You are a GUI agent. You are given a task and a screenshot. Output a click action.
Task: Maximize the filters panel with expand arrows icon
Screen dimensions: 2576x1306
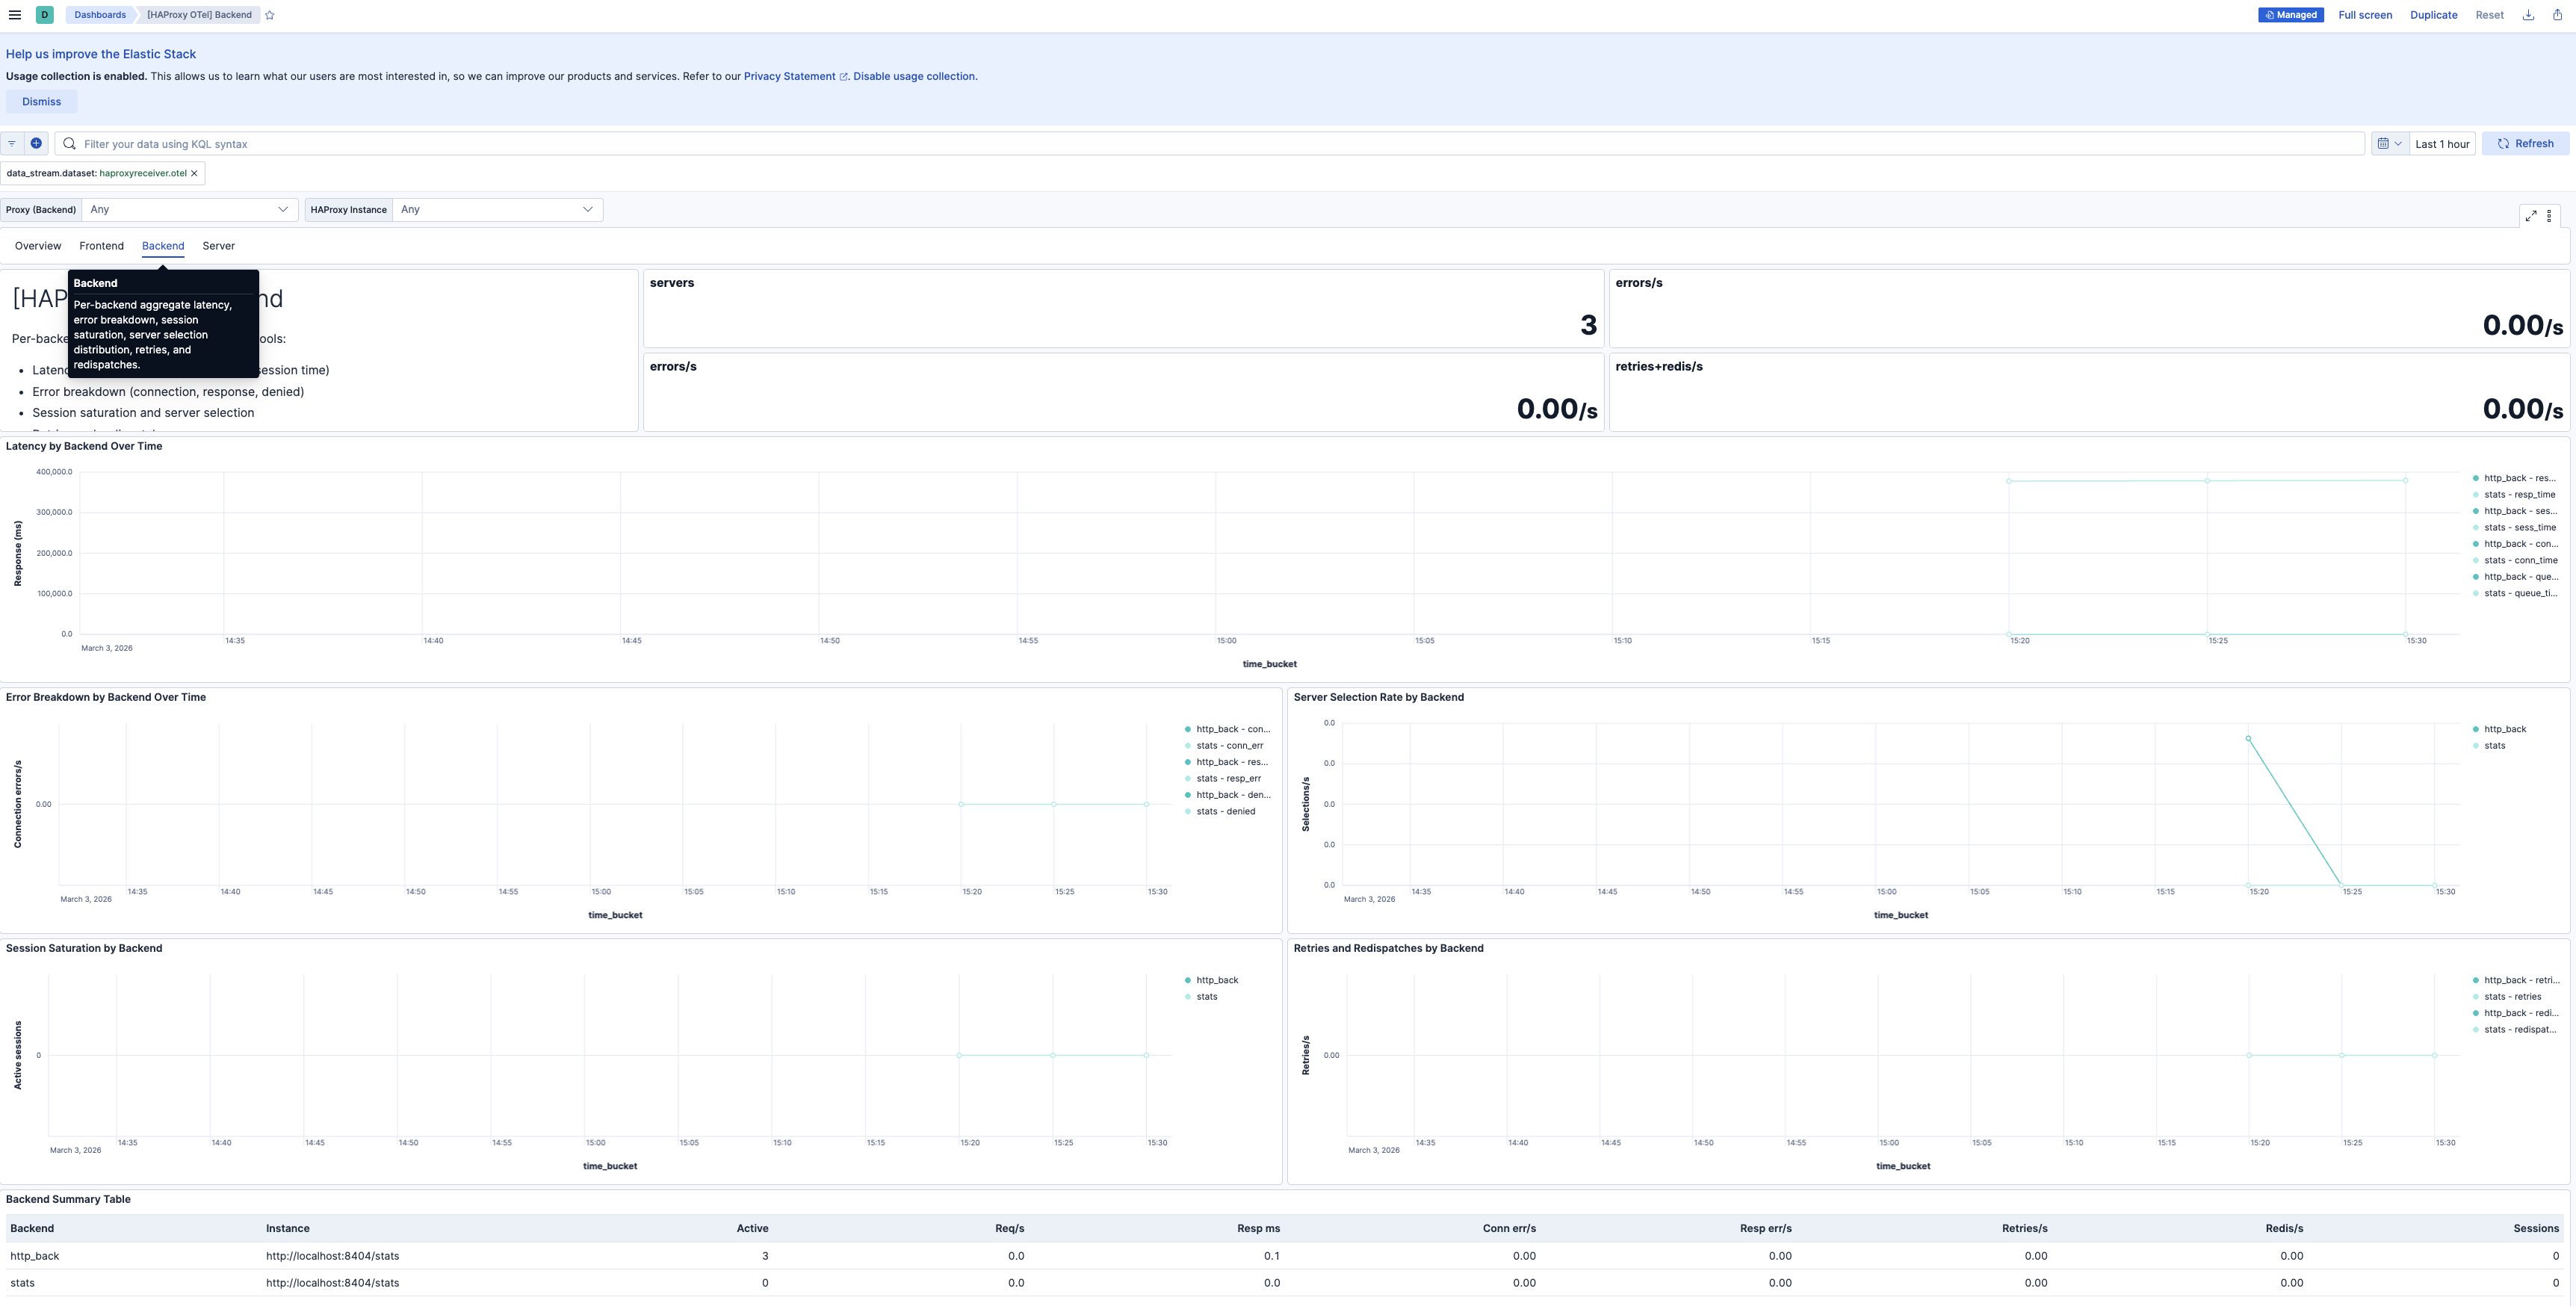click(x=2531, y=215)
